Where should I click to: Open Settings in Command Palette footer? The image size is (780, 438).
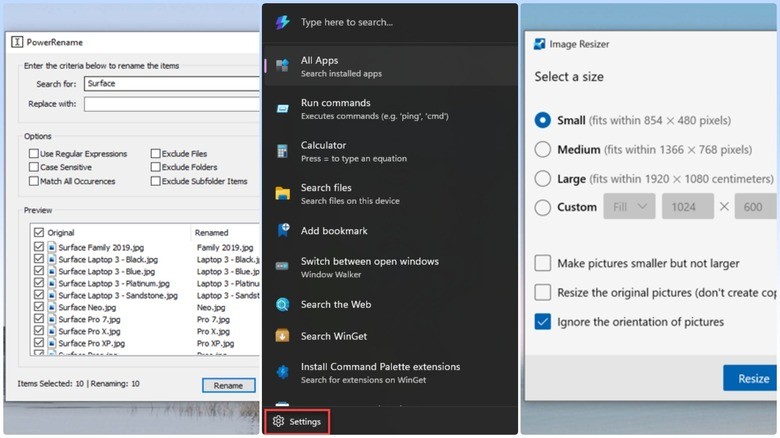(297, 422)
